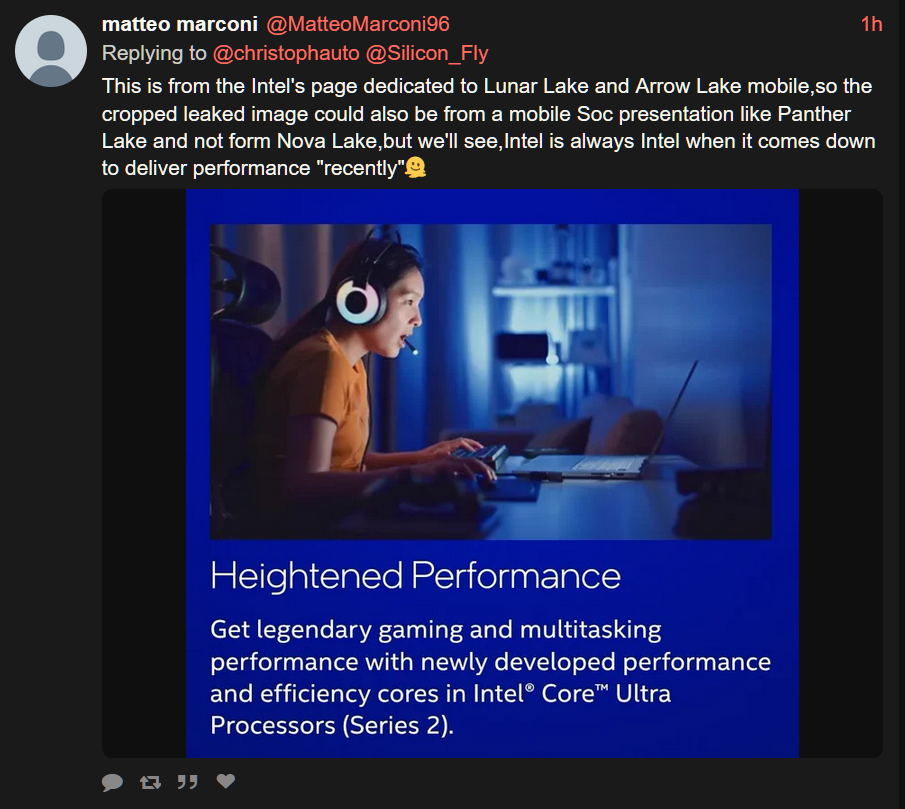Click the black letterbox left of the image
Viewport: 905px width, 809px height.
tap(144, 473)
